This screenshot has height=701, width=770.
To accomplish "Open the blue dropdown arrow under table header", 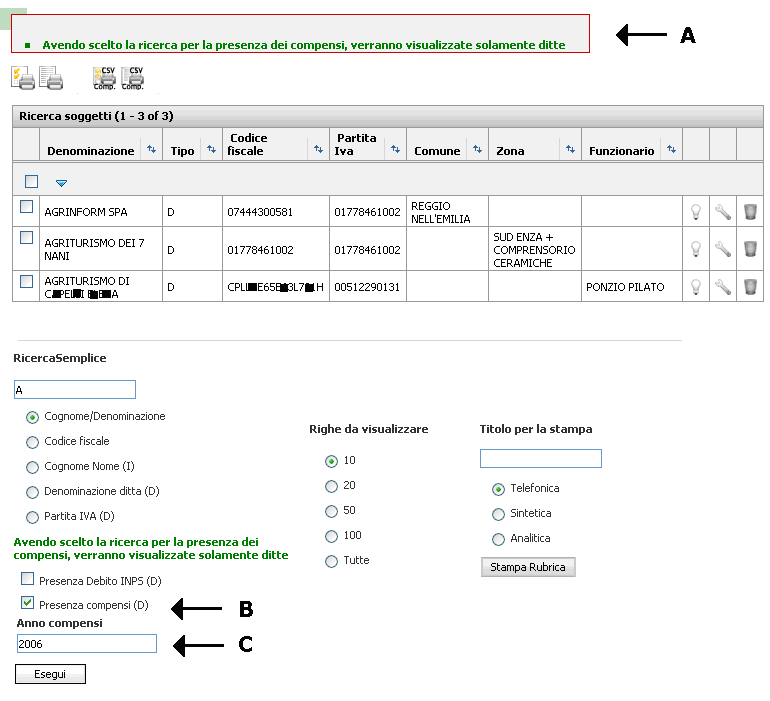I will click(61, 183).
